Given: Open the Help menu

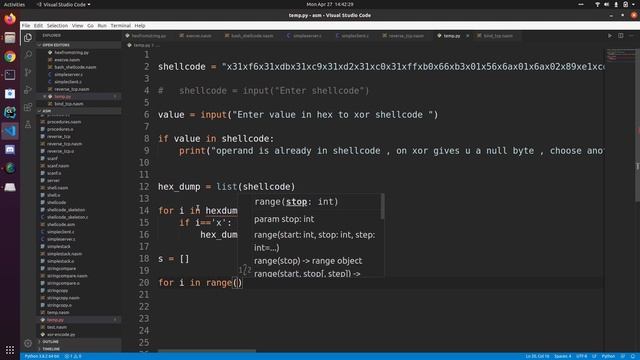Looking at the screenshot, I should (x=140, y=25).
